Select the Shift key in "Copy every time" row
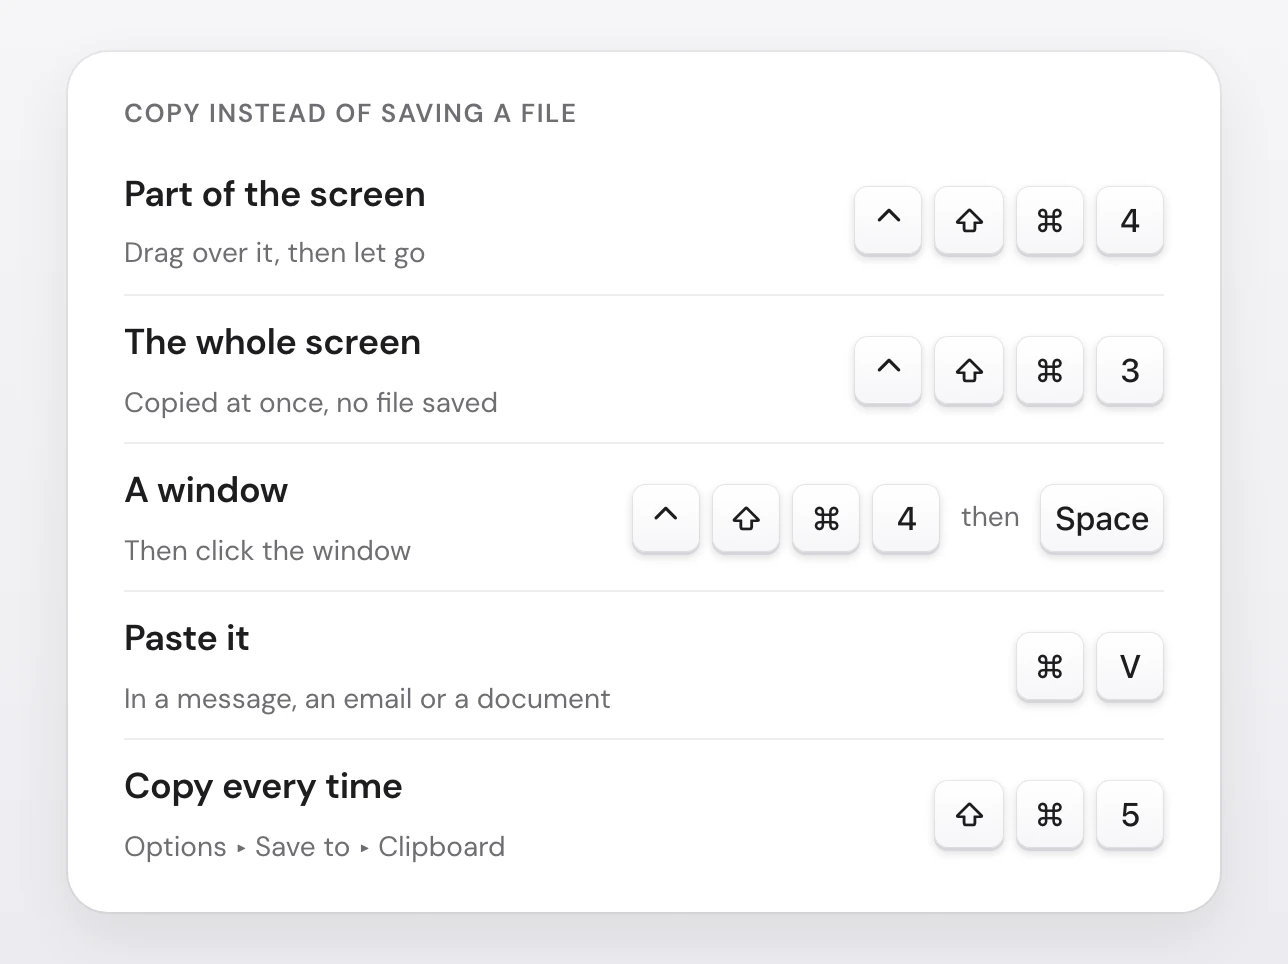 pyautogui.click(x=969, y=814)
